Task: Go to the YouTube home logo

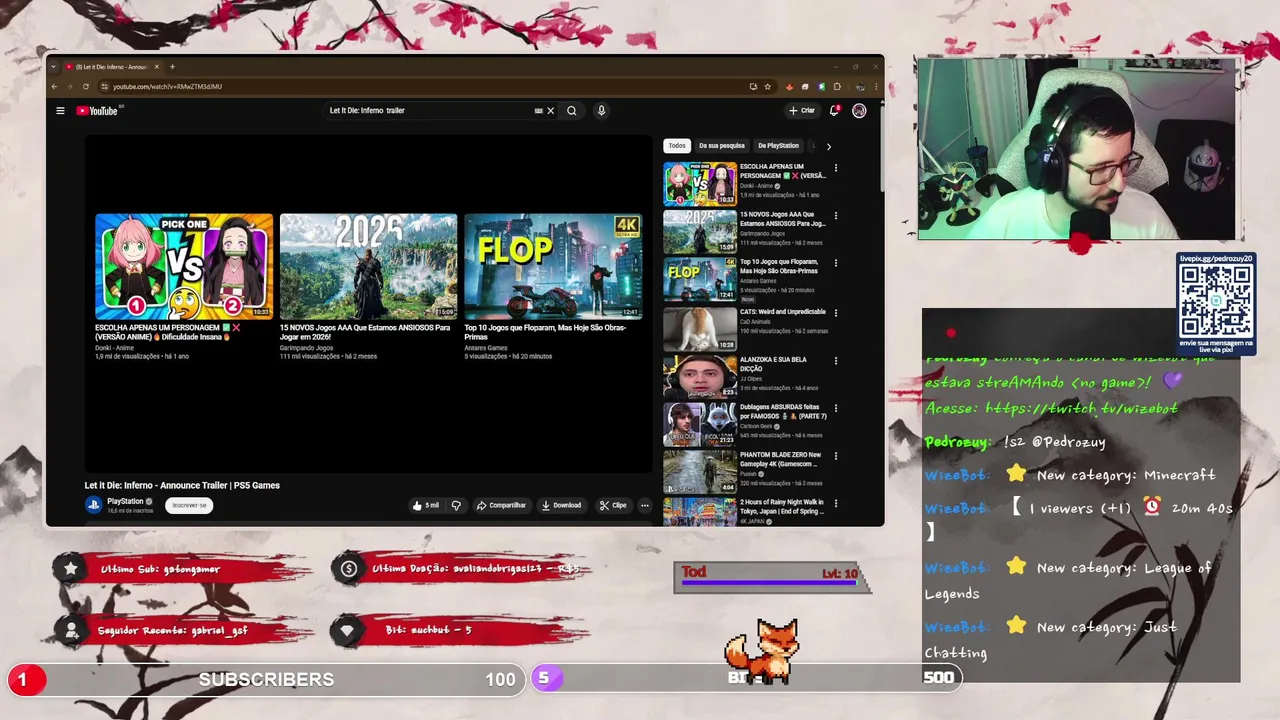Action: tap(97, 111)
